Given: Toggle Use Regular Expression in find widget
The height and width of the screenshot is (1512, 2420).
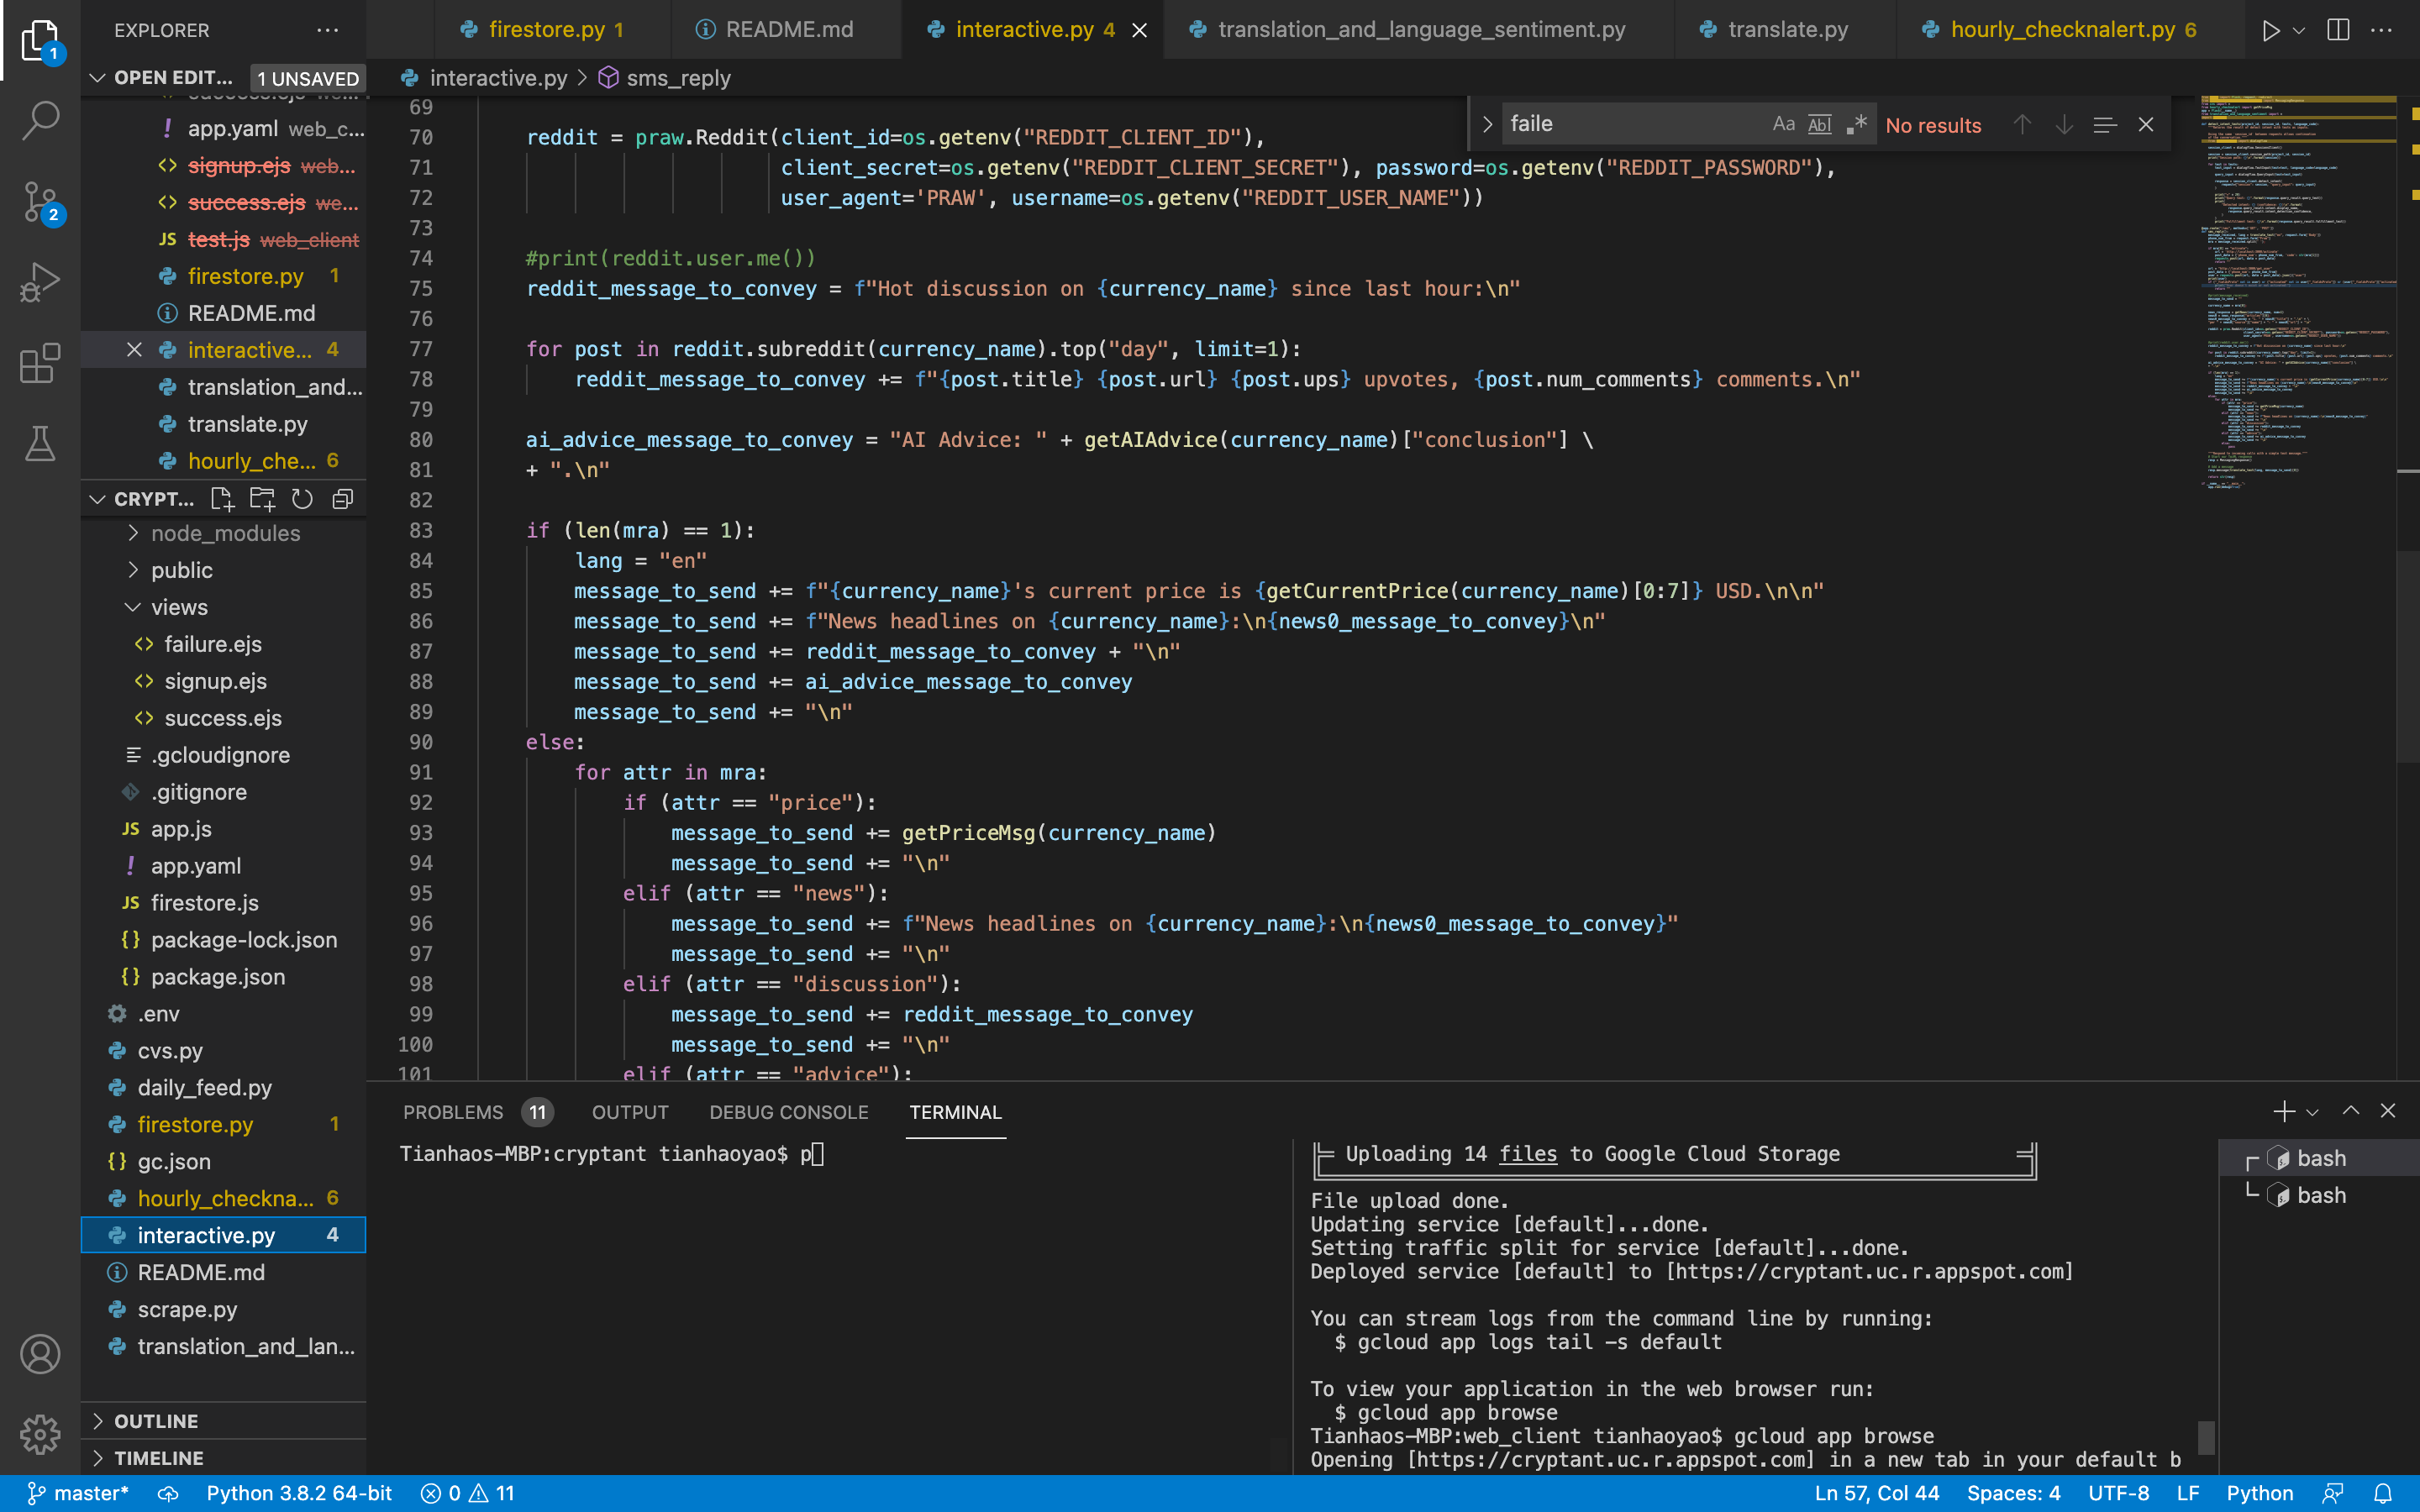Looking at the screenshot, I should [x=1856, y=124].
